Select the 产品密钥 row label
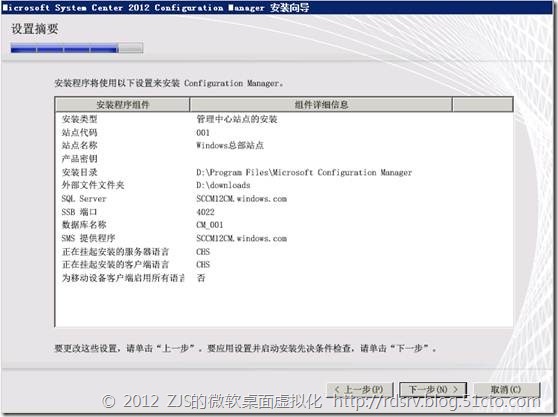 [x=79, y=159]
